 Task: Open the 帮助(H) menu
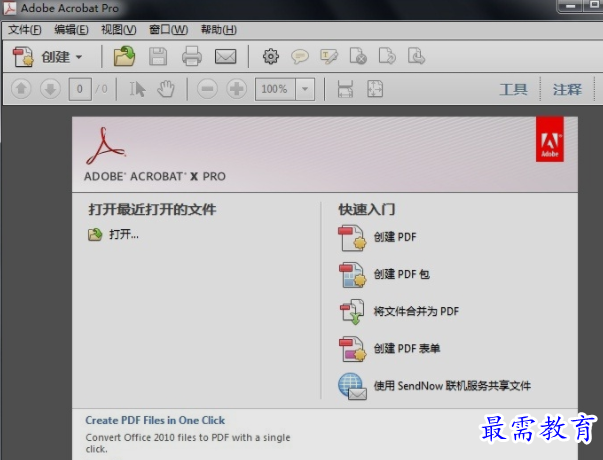click(218, 30)
